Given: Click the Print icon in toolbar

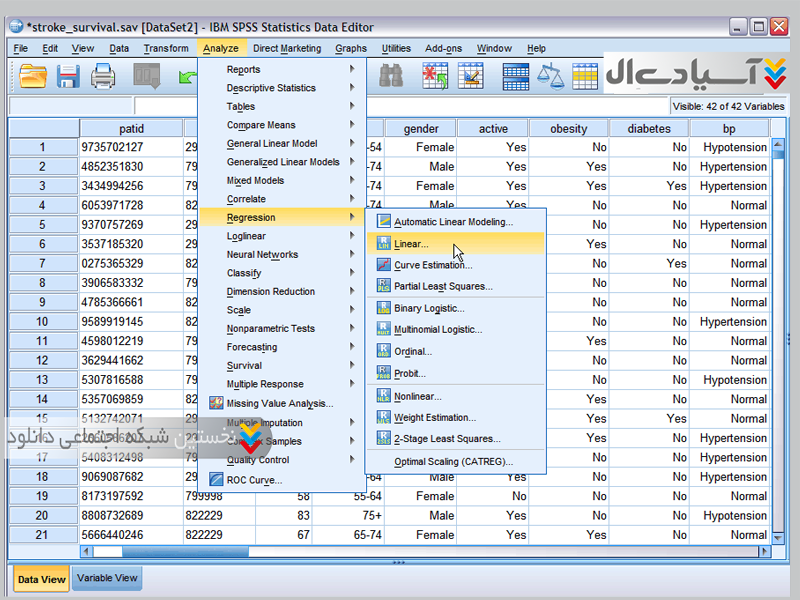Looking at the screenshot, I should pyautogui.click(x=103, y=76).
